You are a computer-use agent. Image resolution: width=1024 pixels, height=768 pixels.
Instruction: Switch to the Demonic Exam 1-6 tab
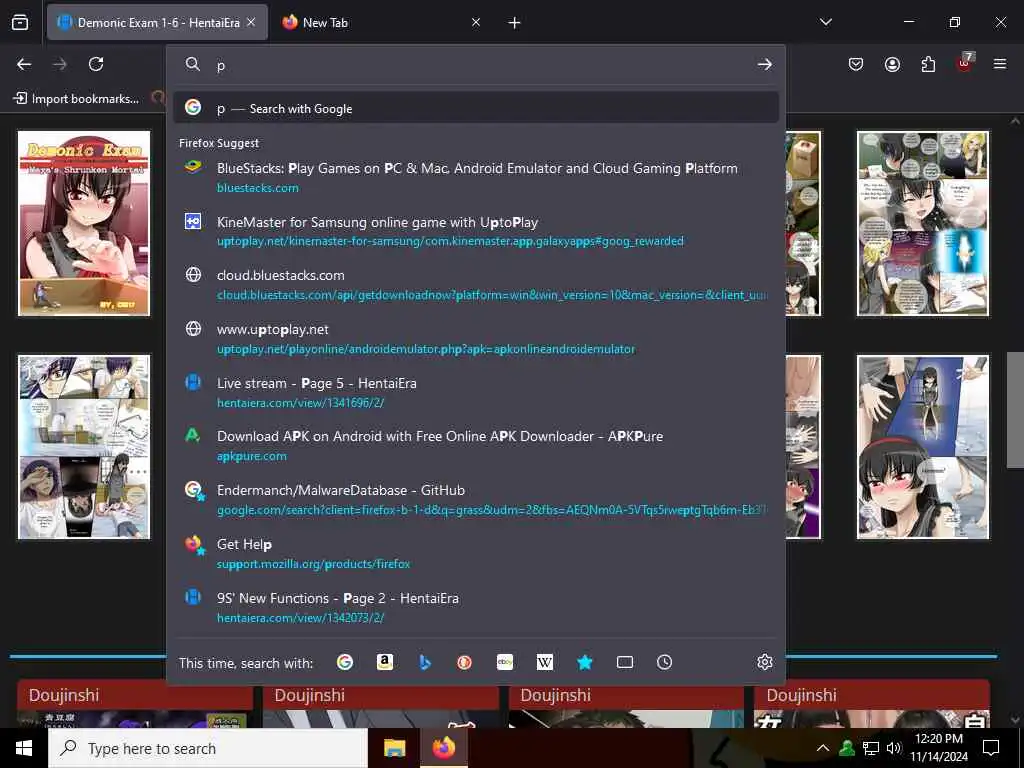[157, 22]
